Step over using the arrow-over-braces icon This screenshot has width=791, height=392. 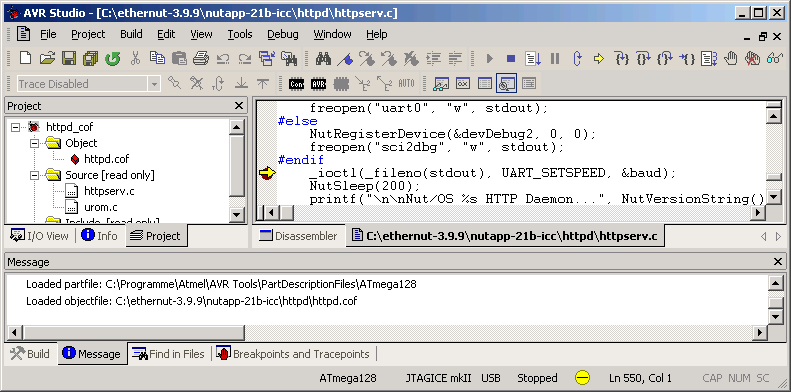(643, 59)
